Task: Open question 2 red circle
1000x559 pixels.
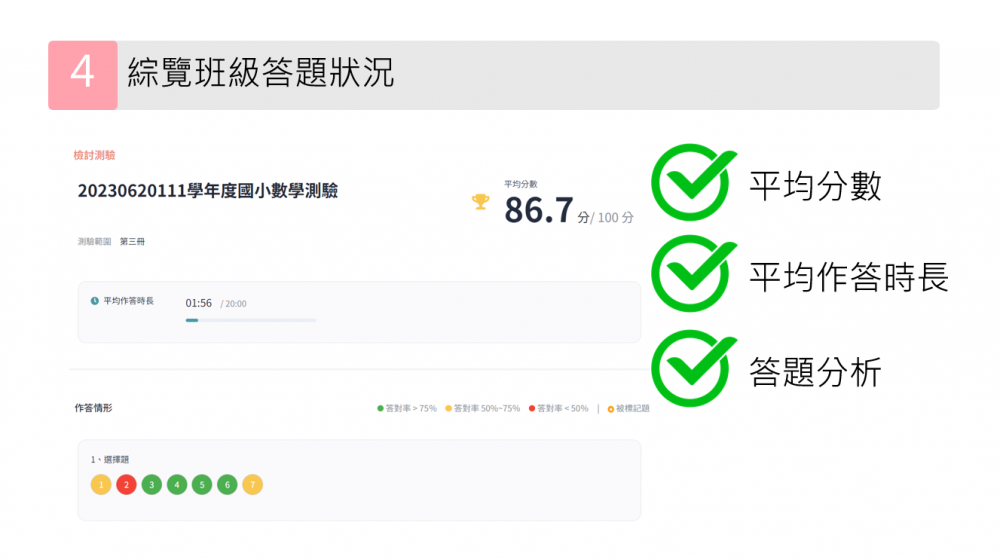Action: pyautogui.click(x=126, y=485)
